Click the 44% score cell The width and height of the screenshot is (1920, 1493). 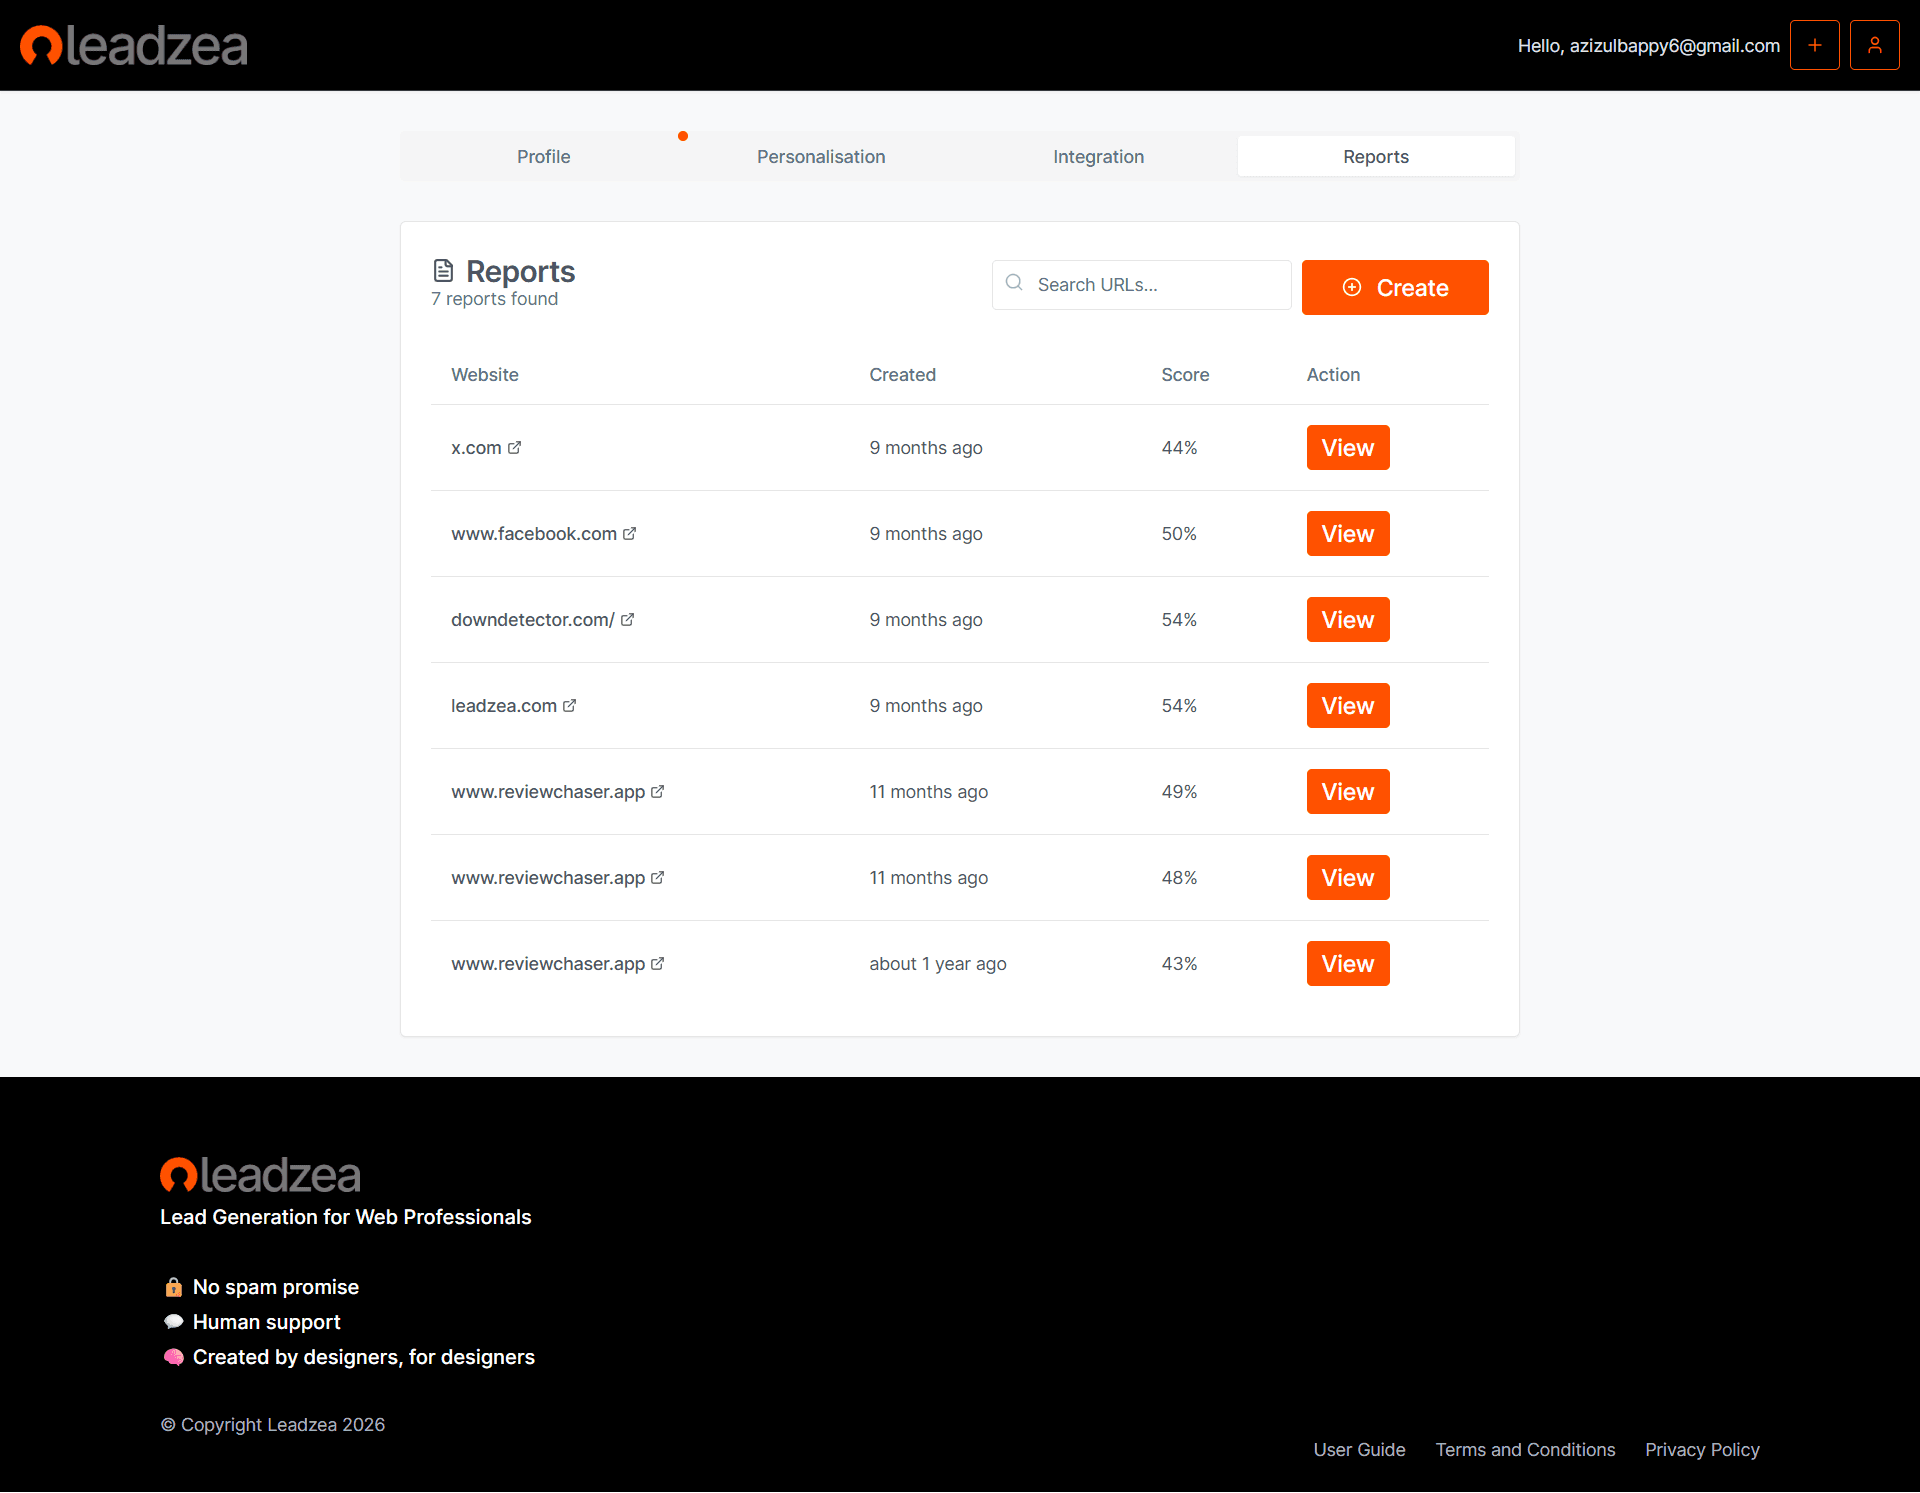tap(1179, 448)
